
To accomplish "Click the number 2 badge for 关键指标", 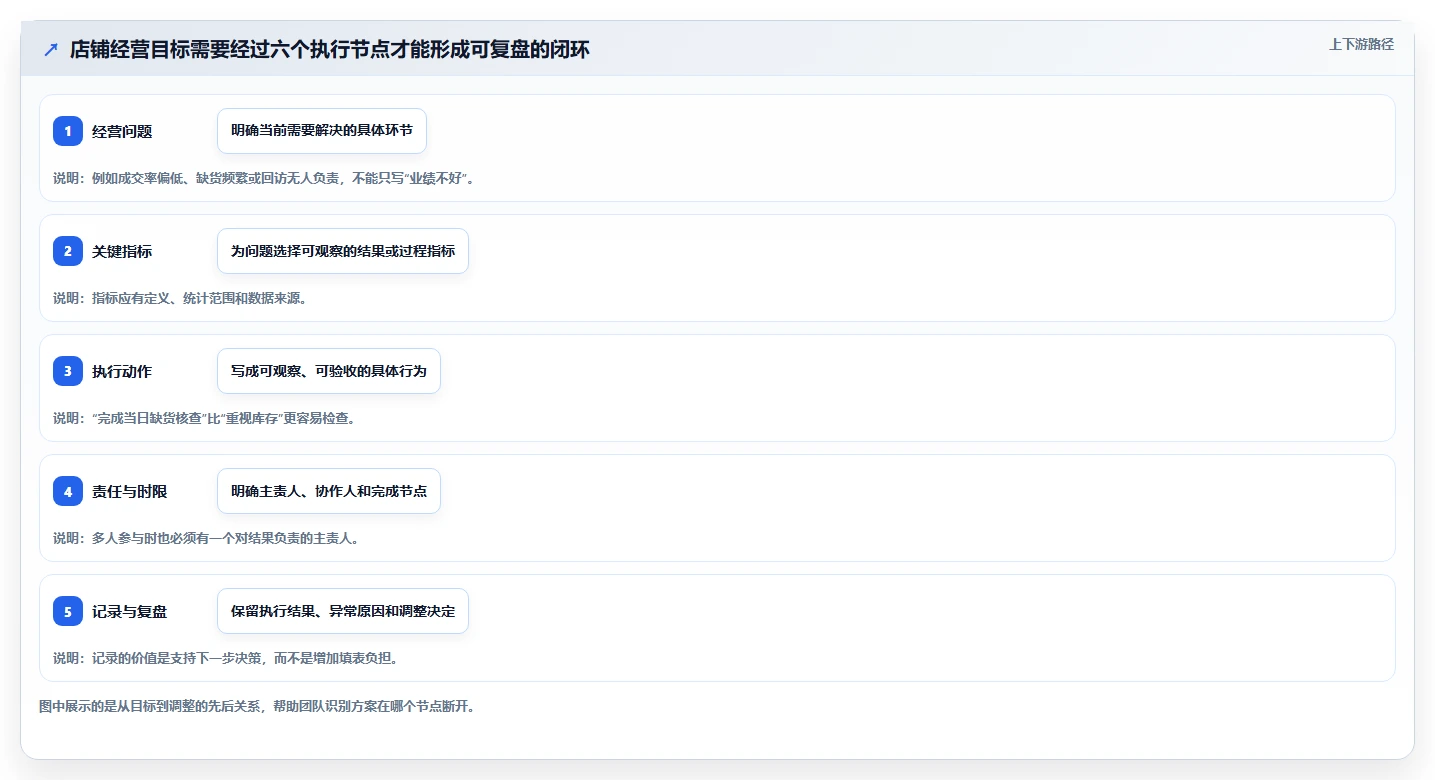I will click(x=68, y=251).
